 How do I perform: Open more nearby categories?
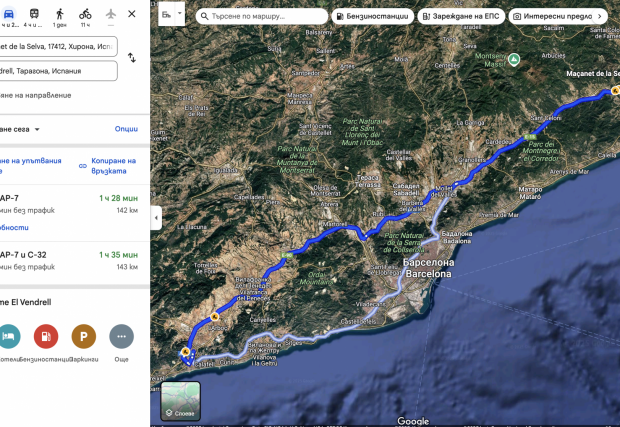pyautogui.click(x=121, y=336)
